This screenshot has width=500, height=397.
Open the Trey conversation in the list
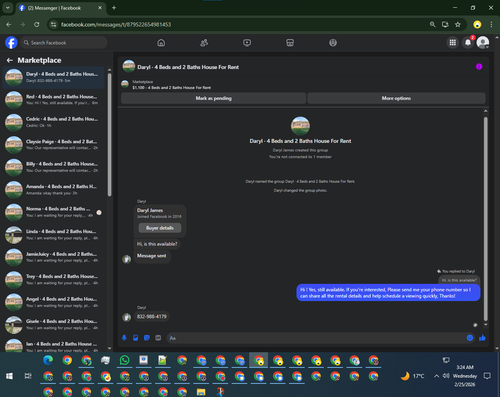[54, 280]
